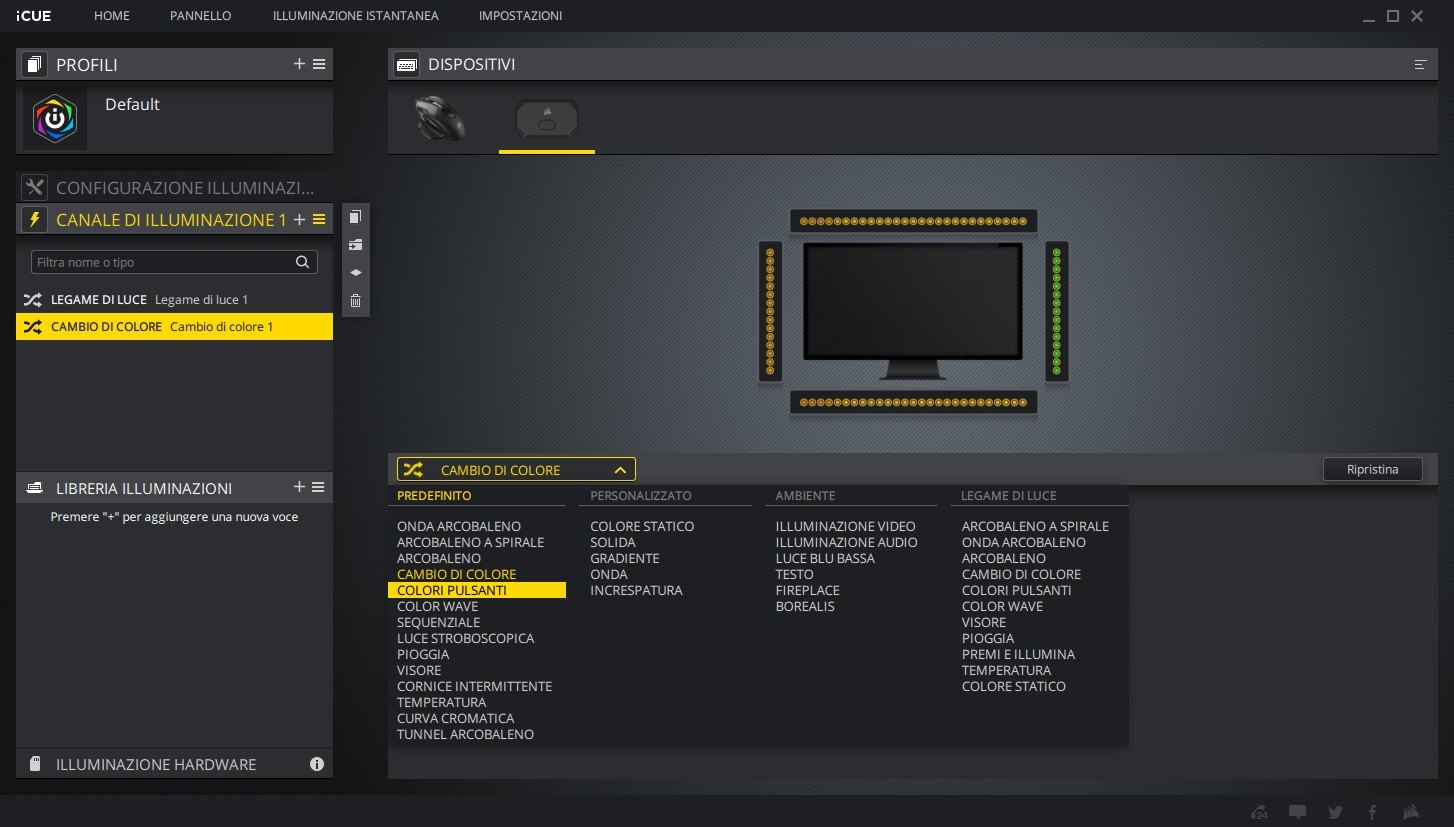Click the import folder icon in side toolbar

pos(355,245)
